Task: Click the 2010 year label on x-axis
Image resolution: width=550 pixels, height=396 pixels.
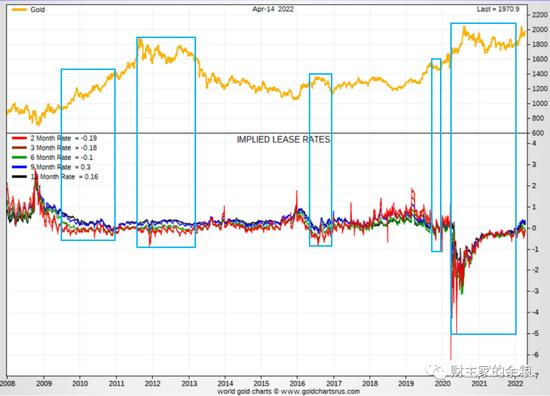Action: 80,383
